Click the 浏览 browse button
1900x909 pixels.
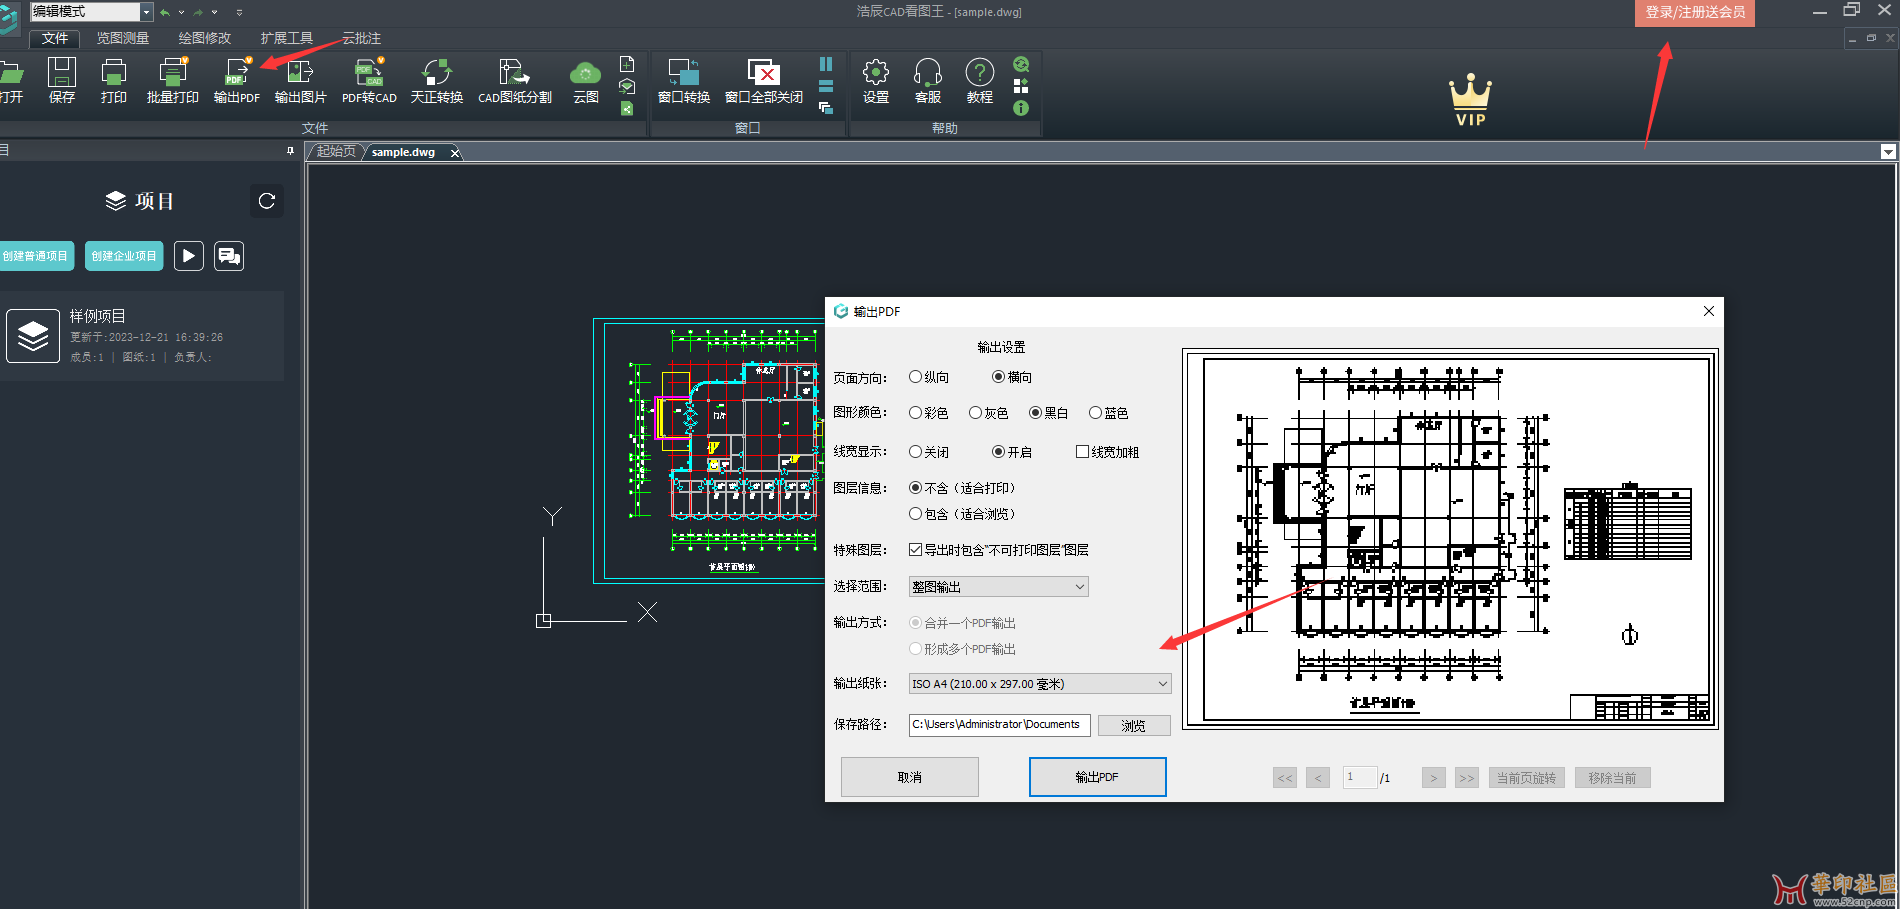(1134, 726)
